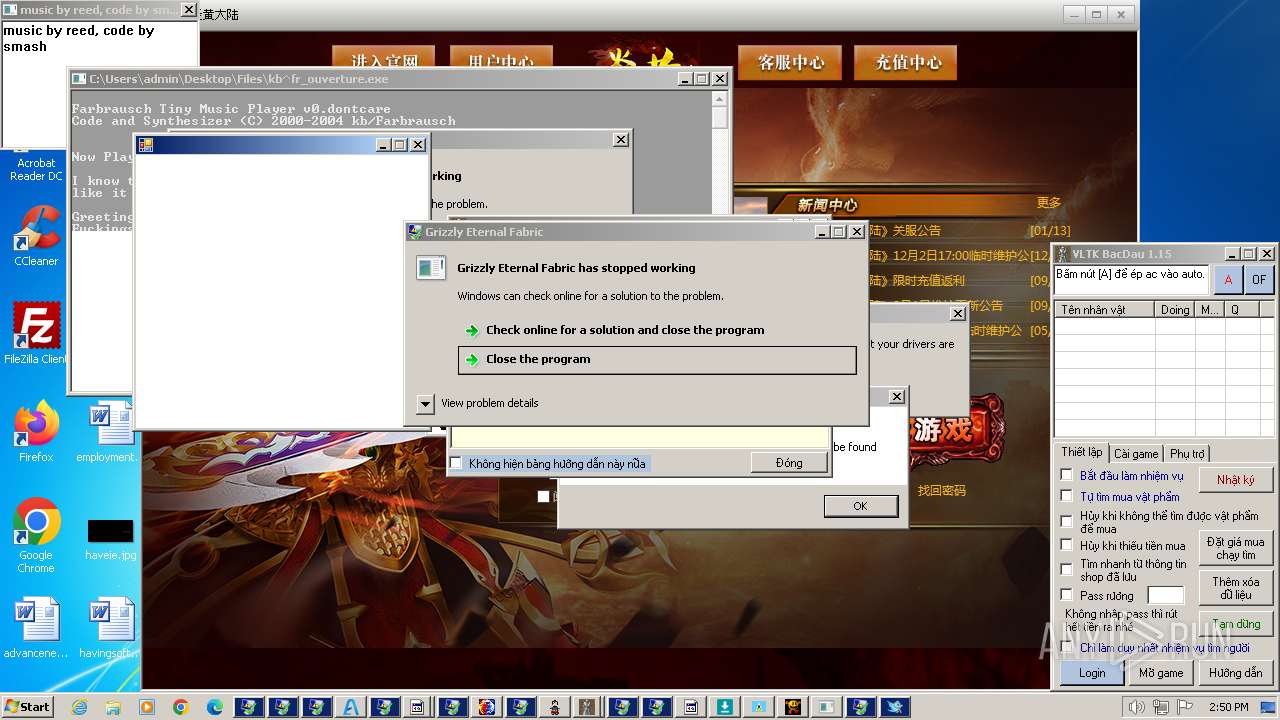Viewport: 1280px width, 720px height.
Task: Switch to the small character figure taskbar app
Action: pos(555,707)
